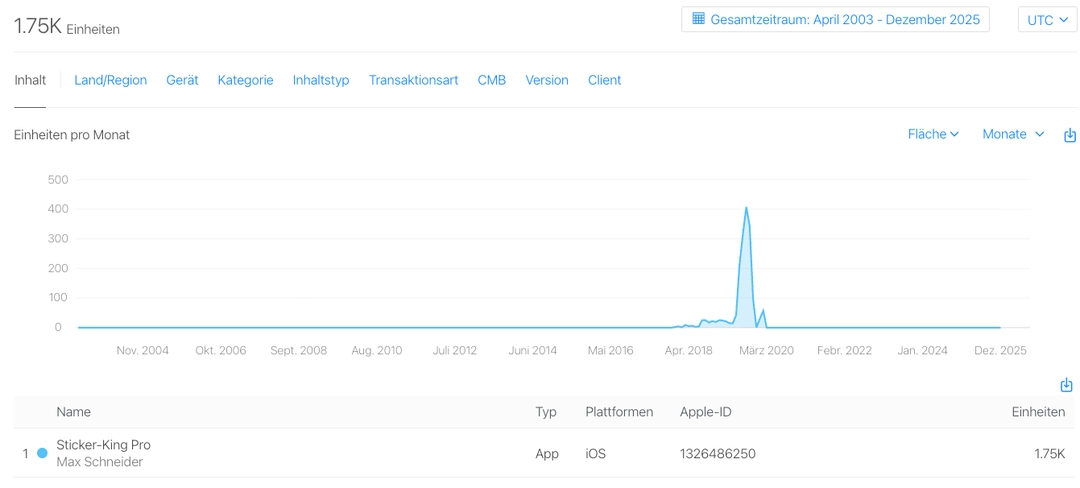The width and height of the screenshot is (1080, 488).
Task: Open the Sticker-King Pro app link
Action: (103, 445)
